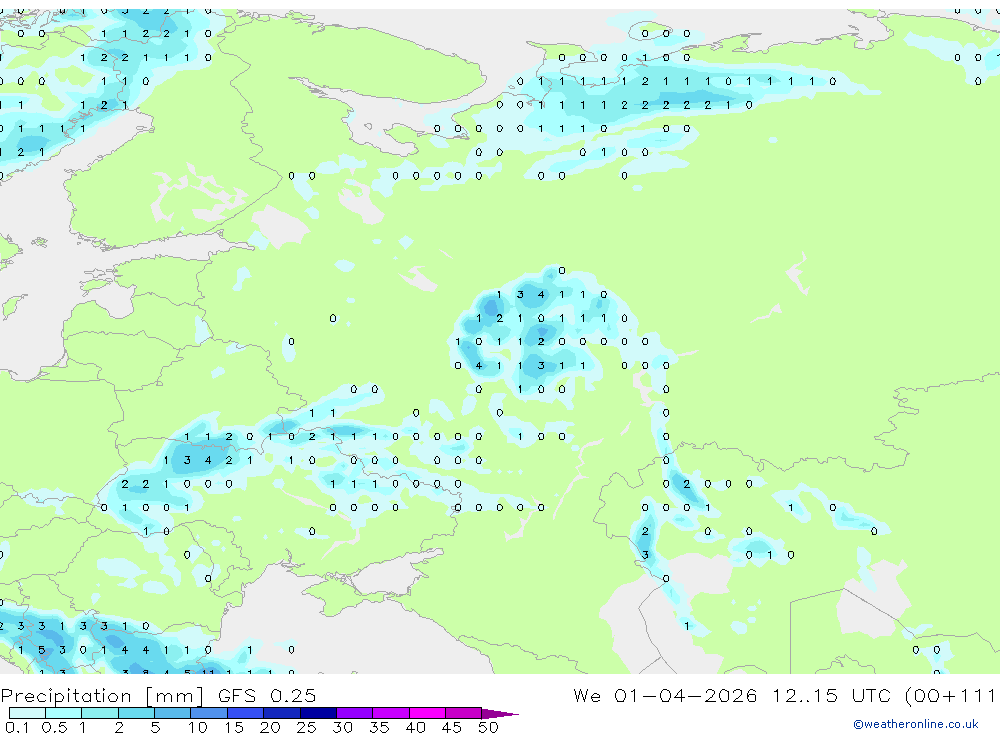1000x733 pixels.
Task: Click the 25–30 mm navy legend swatch
Action: click(318, 713)
